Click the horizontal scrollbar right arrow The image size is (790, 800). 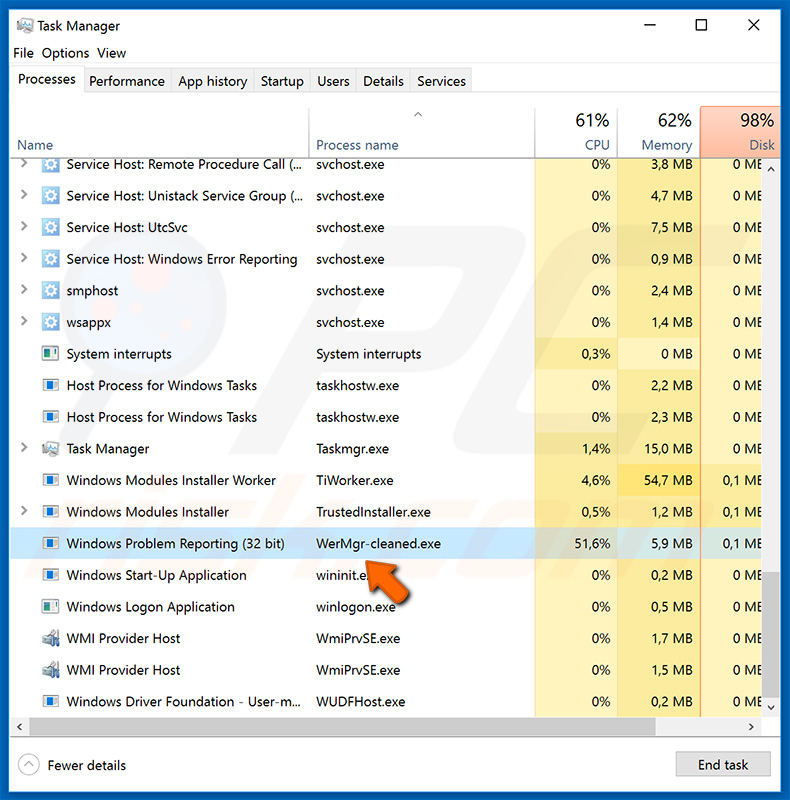[751, 727]
